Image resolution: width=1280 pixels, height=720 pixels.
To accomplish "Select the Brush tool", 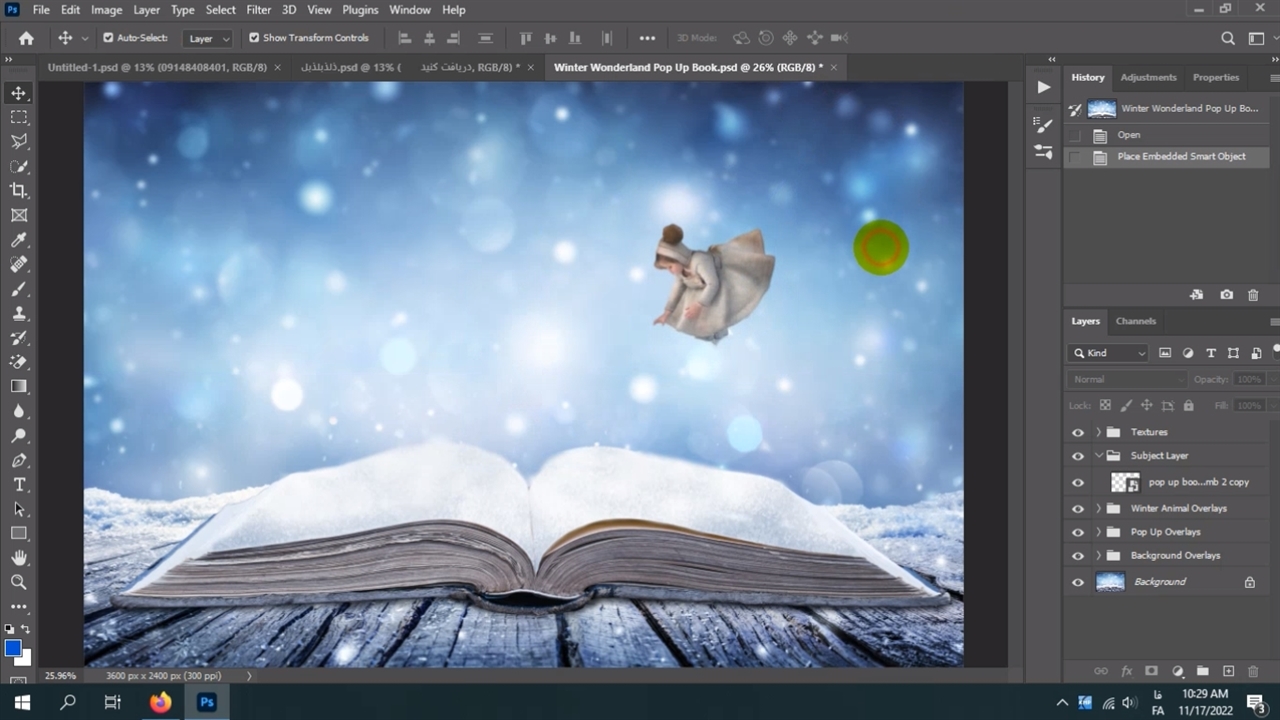I will pyautogui.click(x=19, y=289).
